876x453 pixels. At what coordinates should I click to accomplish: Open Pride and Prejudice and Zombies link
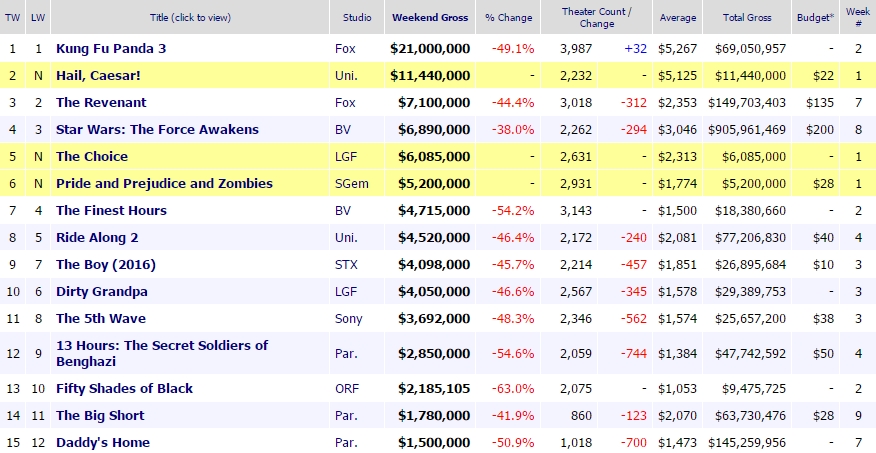pos(164,183)
